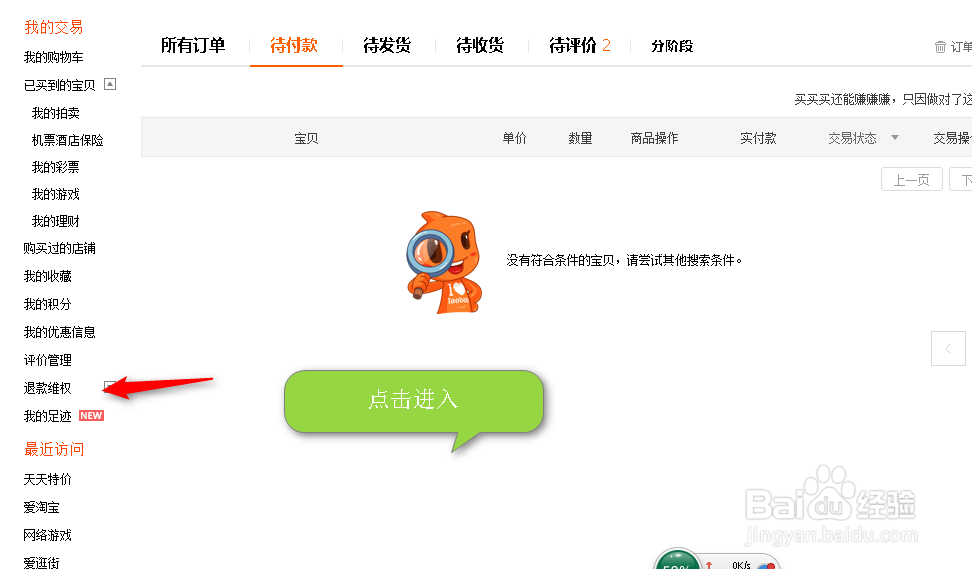Open 我的积分 link
The height and width of the screenshot is (569, 972).
pyautogui.click(x=48, y=304)
